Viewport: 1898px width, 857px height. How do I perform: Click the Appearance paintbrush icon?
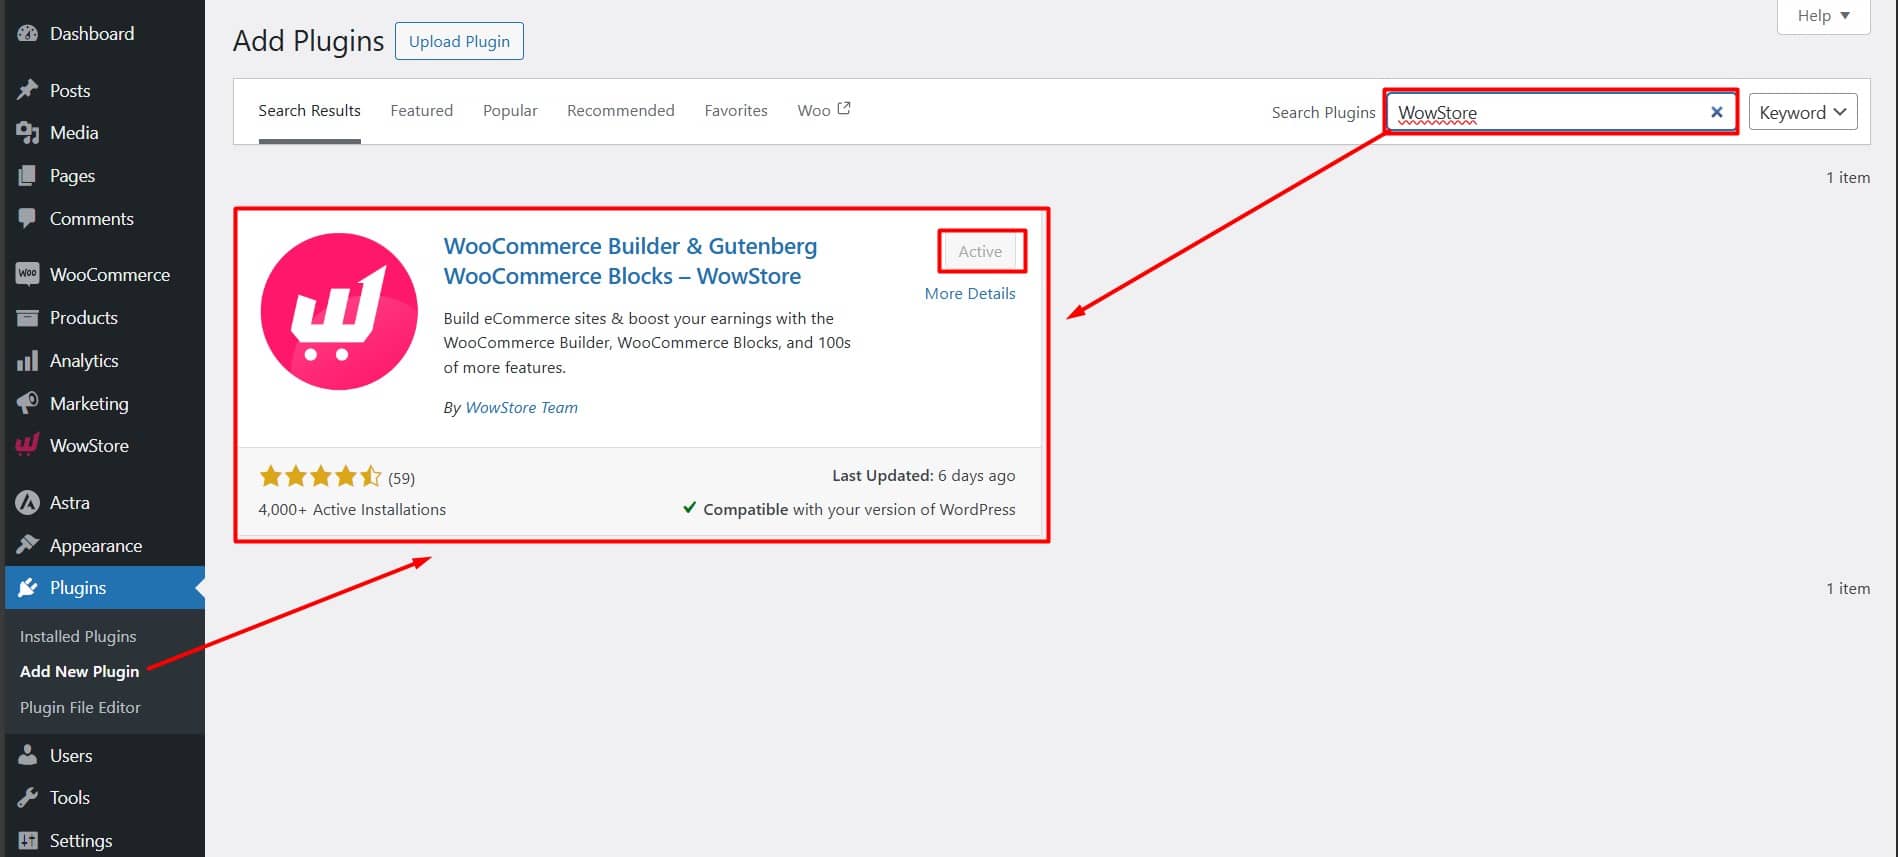click(27, 545)
